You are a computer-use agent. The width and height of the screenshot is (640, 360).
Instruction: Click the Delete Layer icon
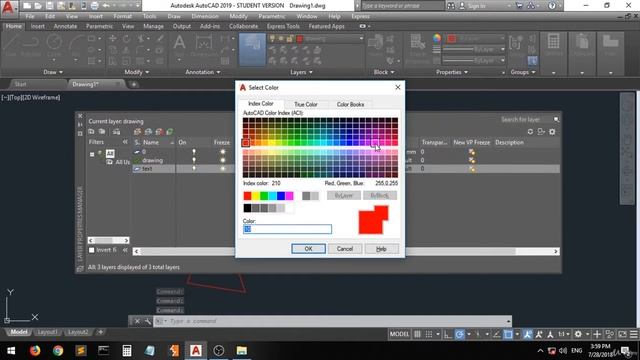[159, 132]
